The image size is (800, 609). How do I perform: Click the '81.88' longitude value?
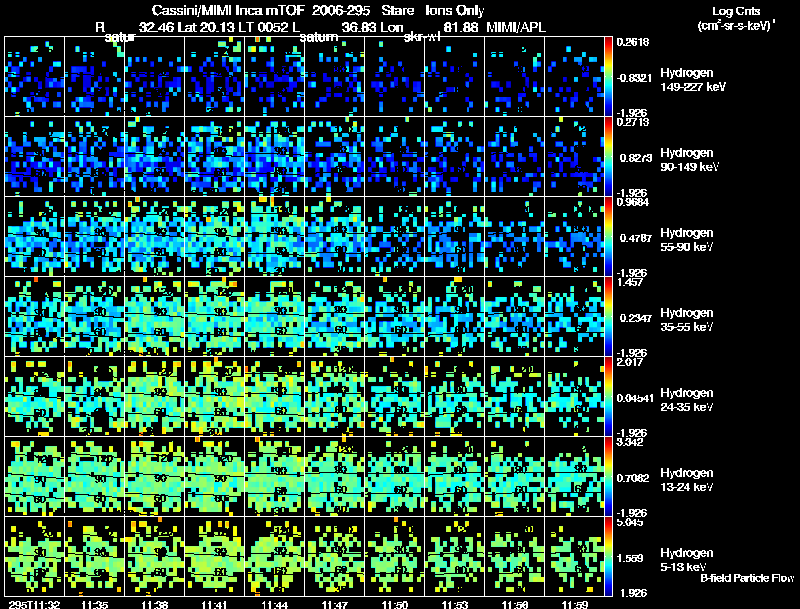461,28
